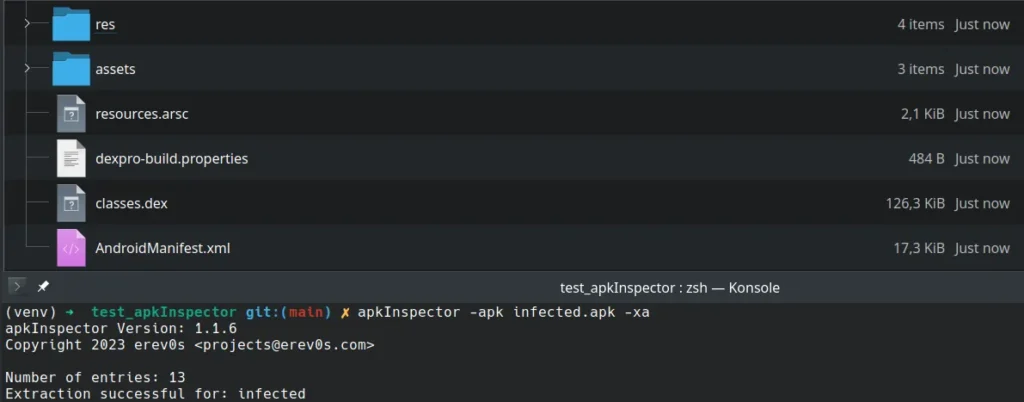Select the AndroidManifest.xml file name
Image resolution: width=1024 pixels, height=402 pixels.
(x=163, y=248)
